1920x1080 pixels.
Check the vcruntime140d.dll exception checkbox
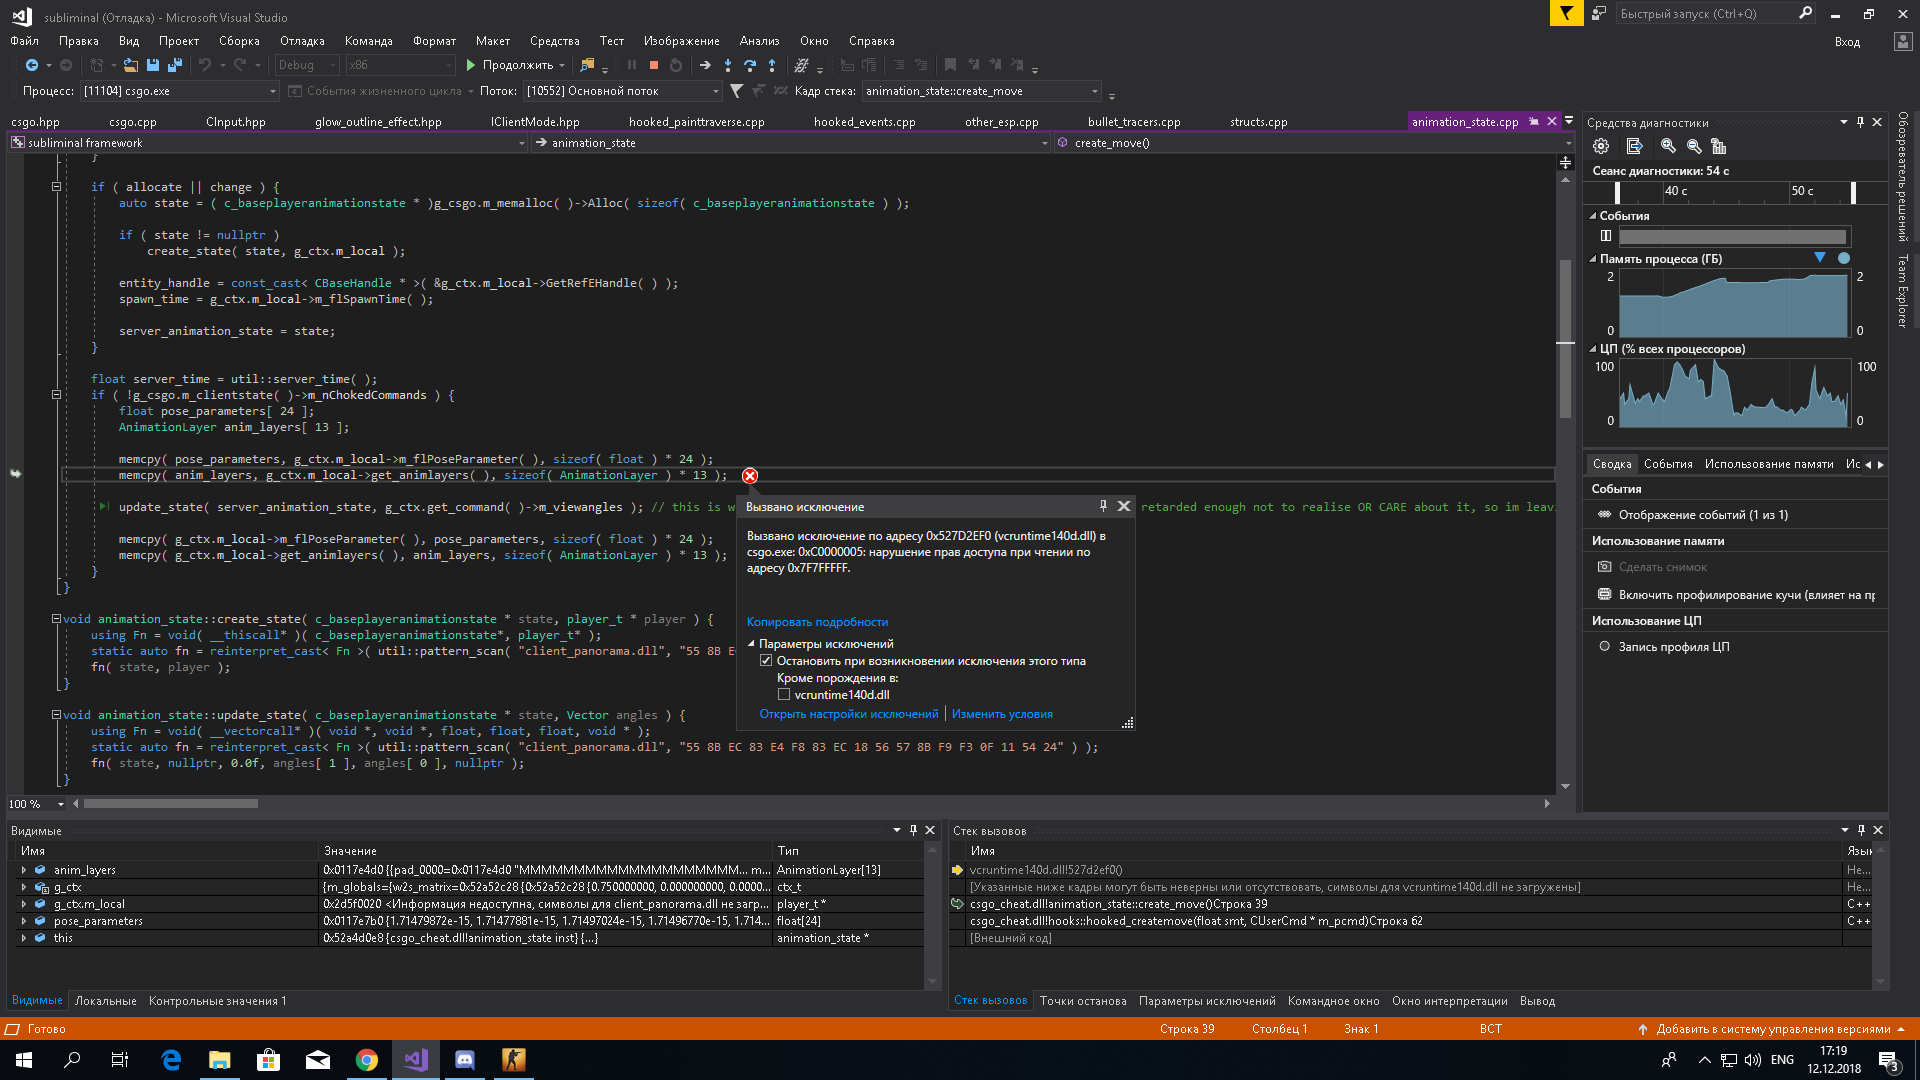click(784, 695)
